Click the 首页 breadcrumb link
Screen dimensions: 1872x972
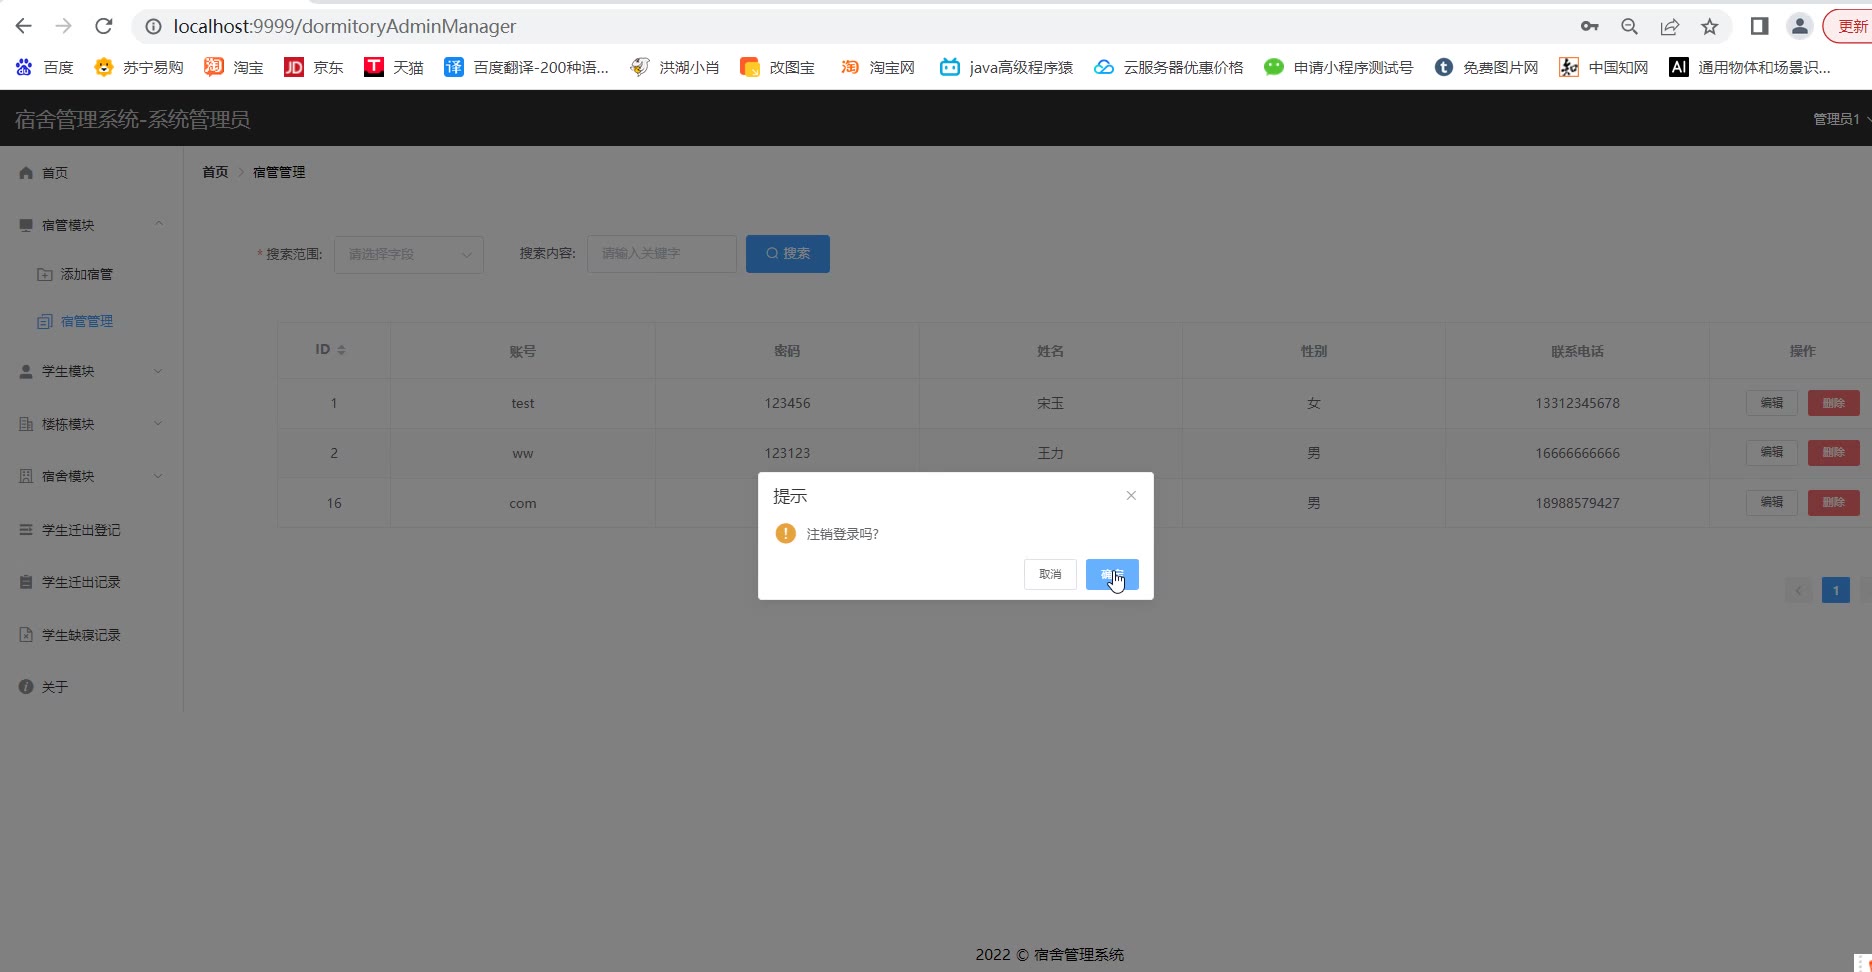point(215,172)
